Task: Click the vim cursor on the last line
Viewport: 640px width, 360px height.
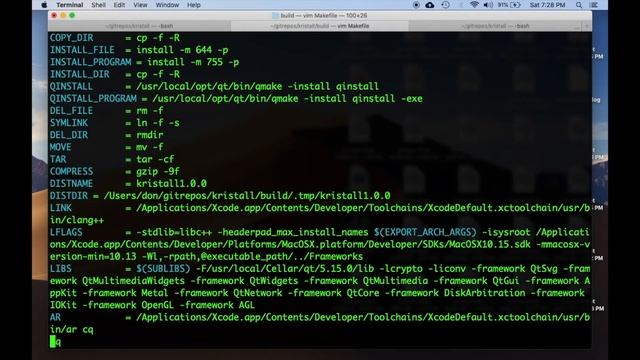Action: [x=53, y=342]
